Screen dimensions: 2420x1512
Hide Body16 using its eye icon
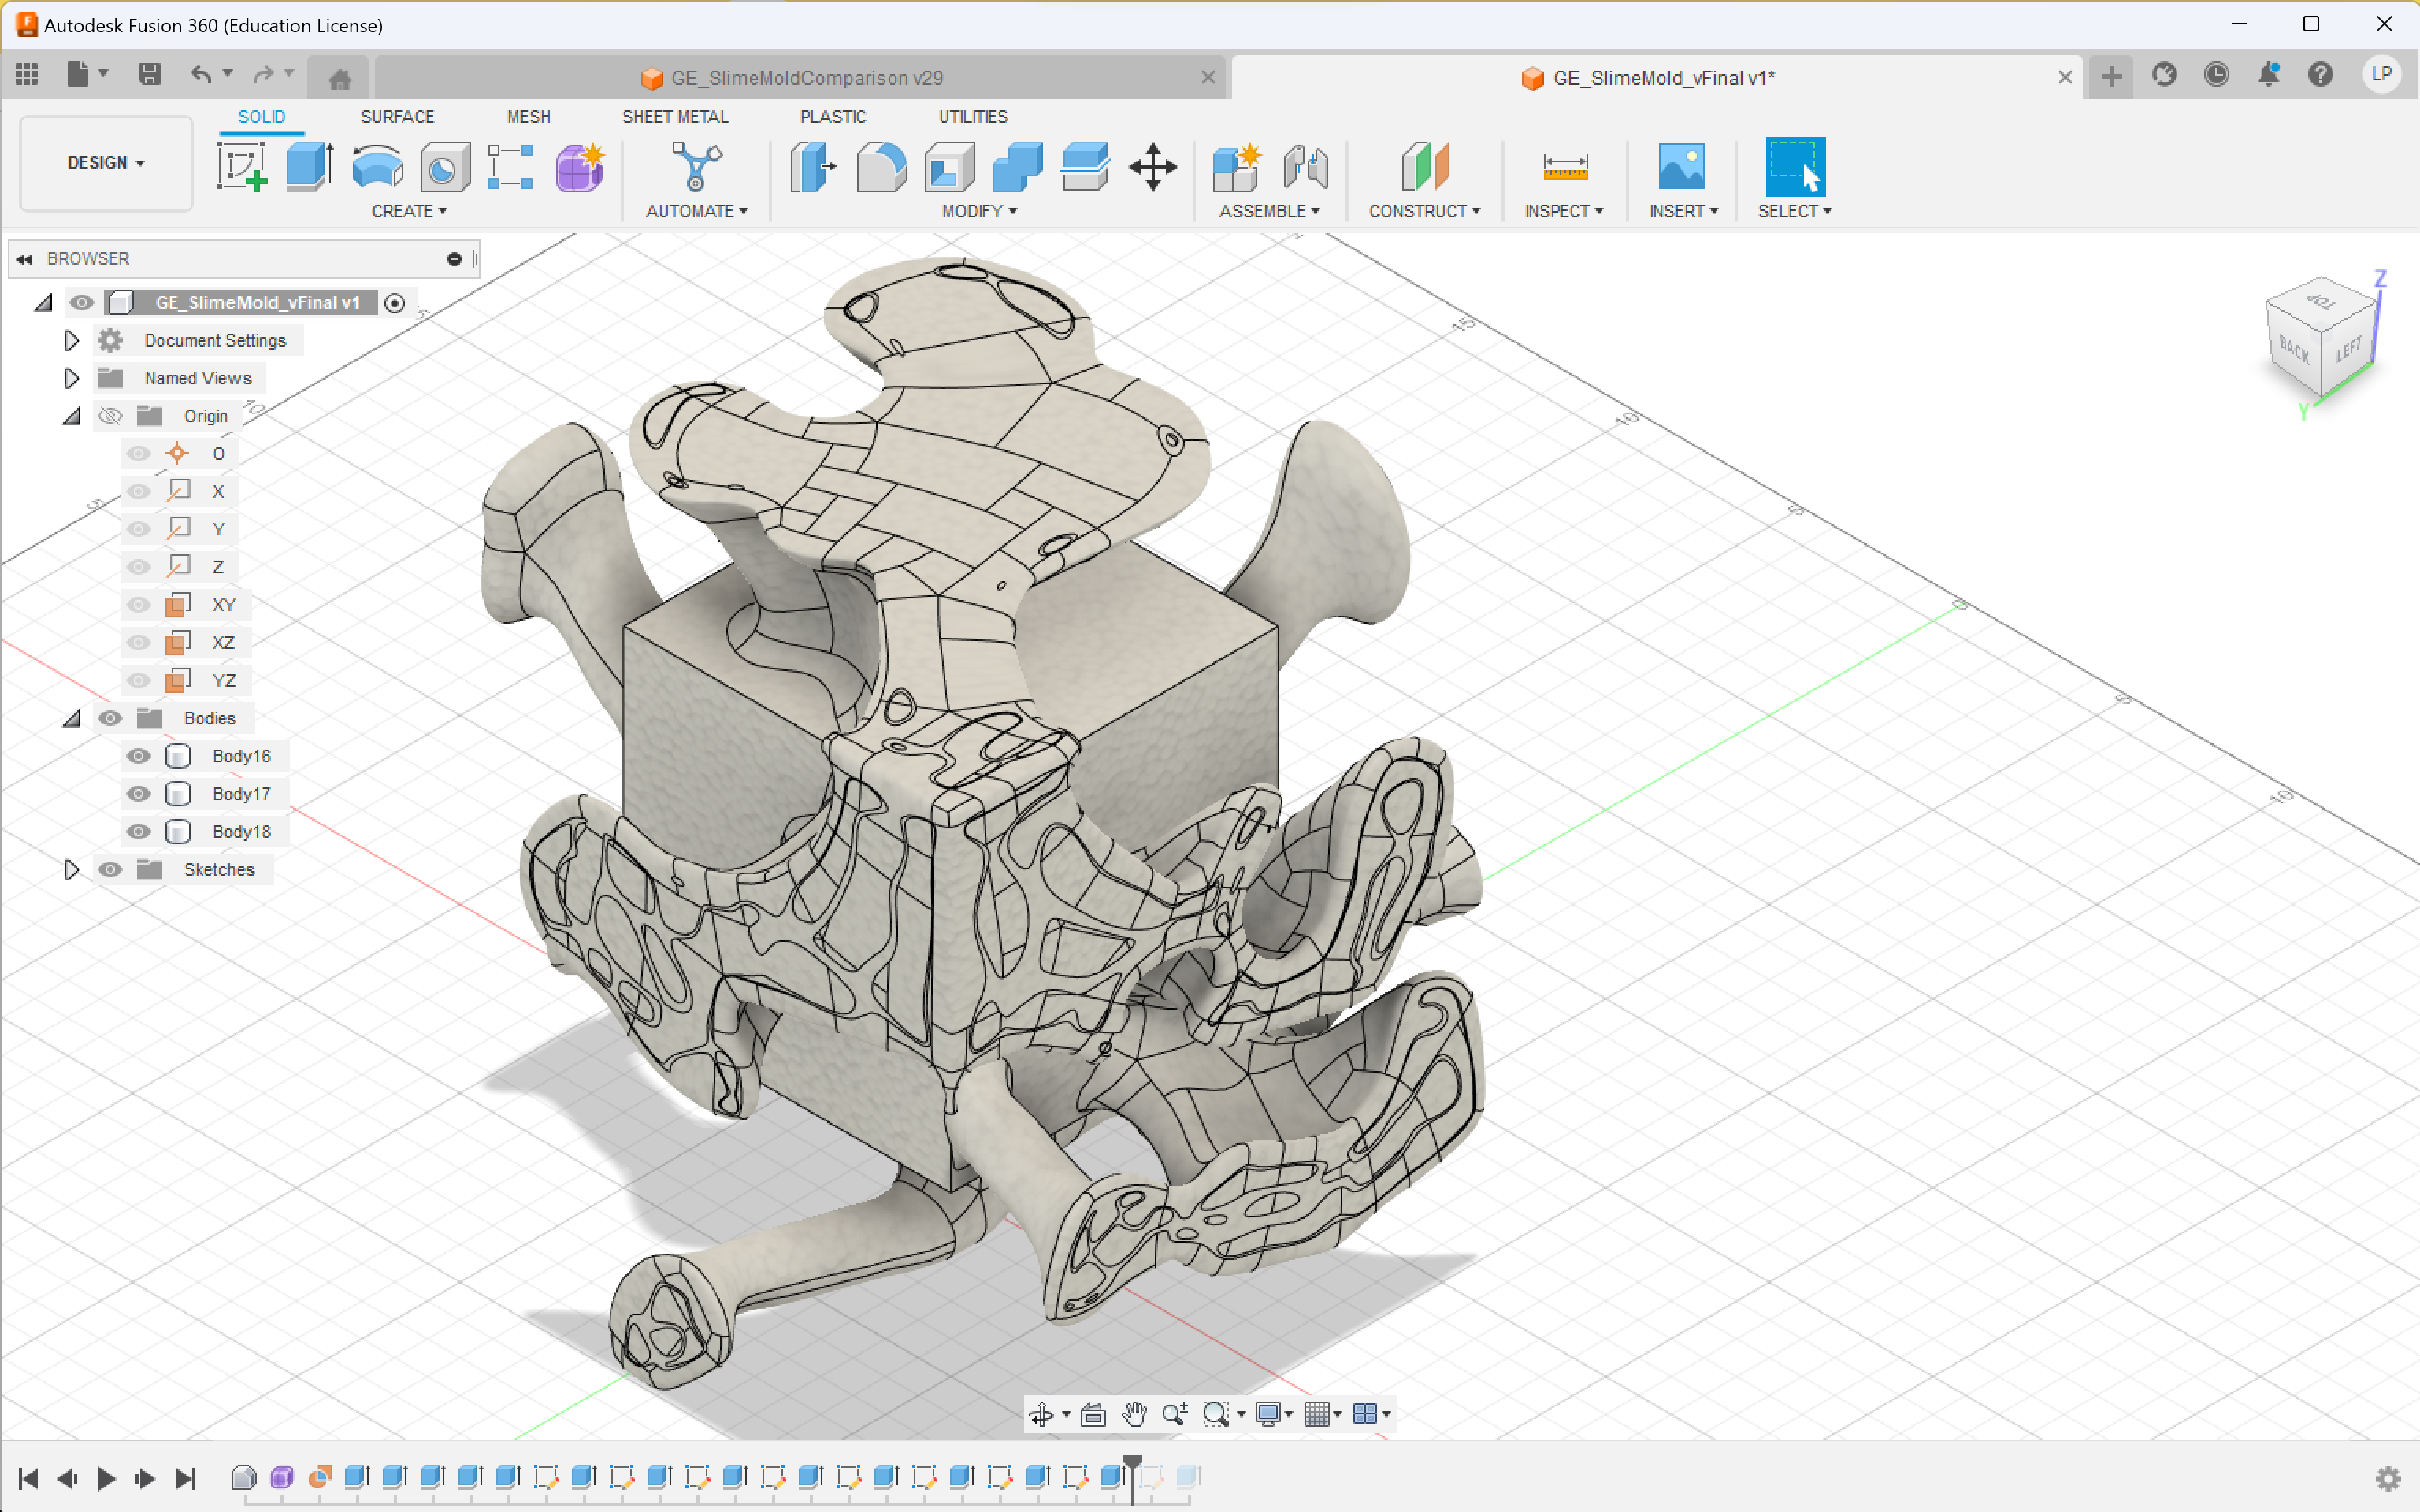(138, 756)
